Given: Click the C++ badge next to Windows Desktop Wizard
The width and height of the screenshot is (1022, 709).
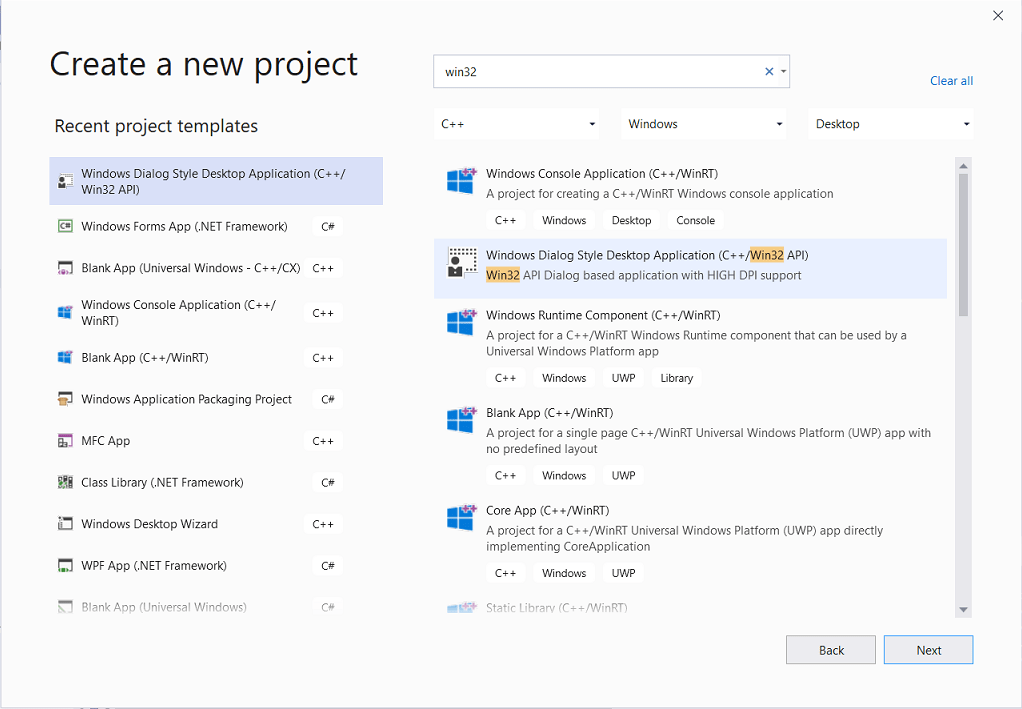Looking at the screenshot, I should pyautogui.click(x=323, y=524).
